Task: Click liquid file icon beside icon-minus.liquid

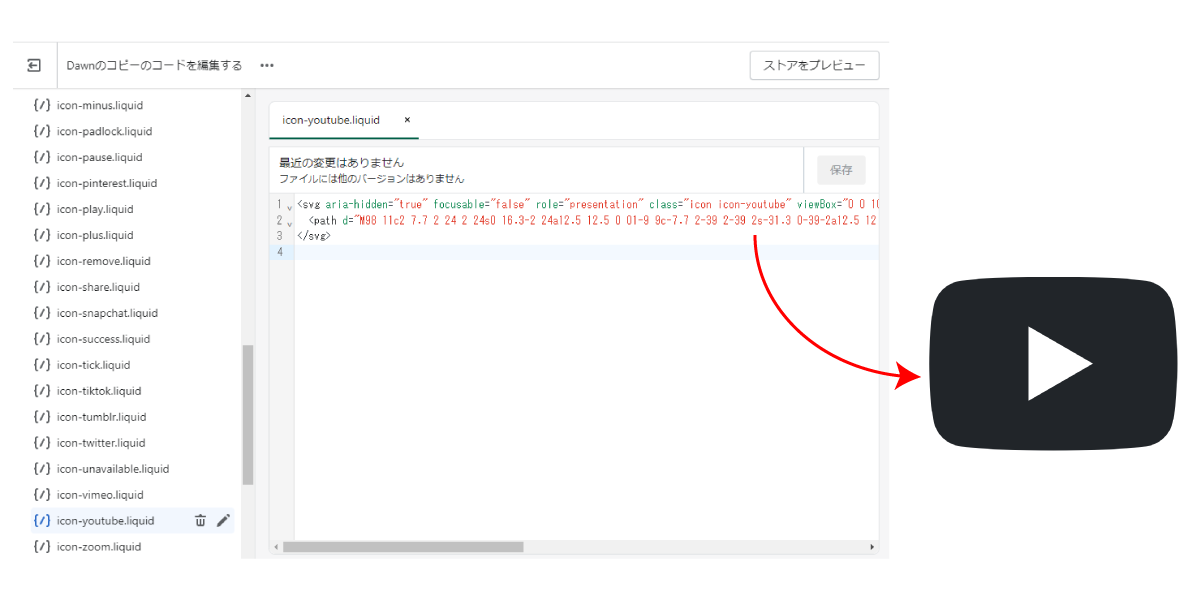Action: tap(41, 105)
